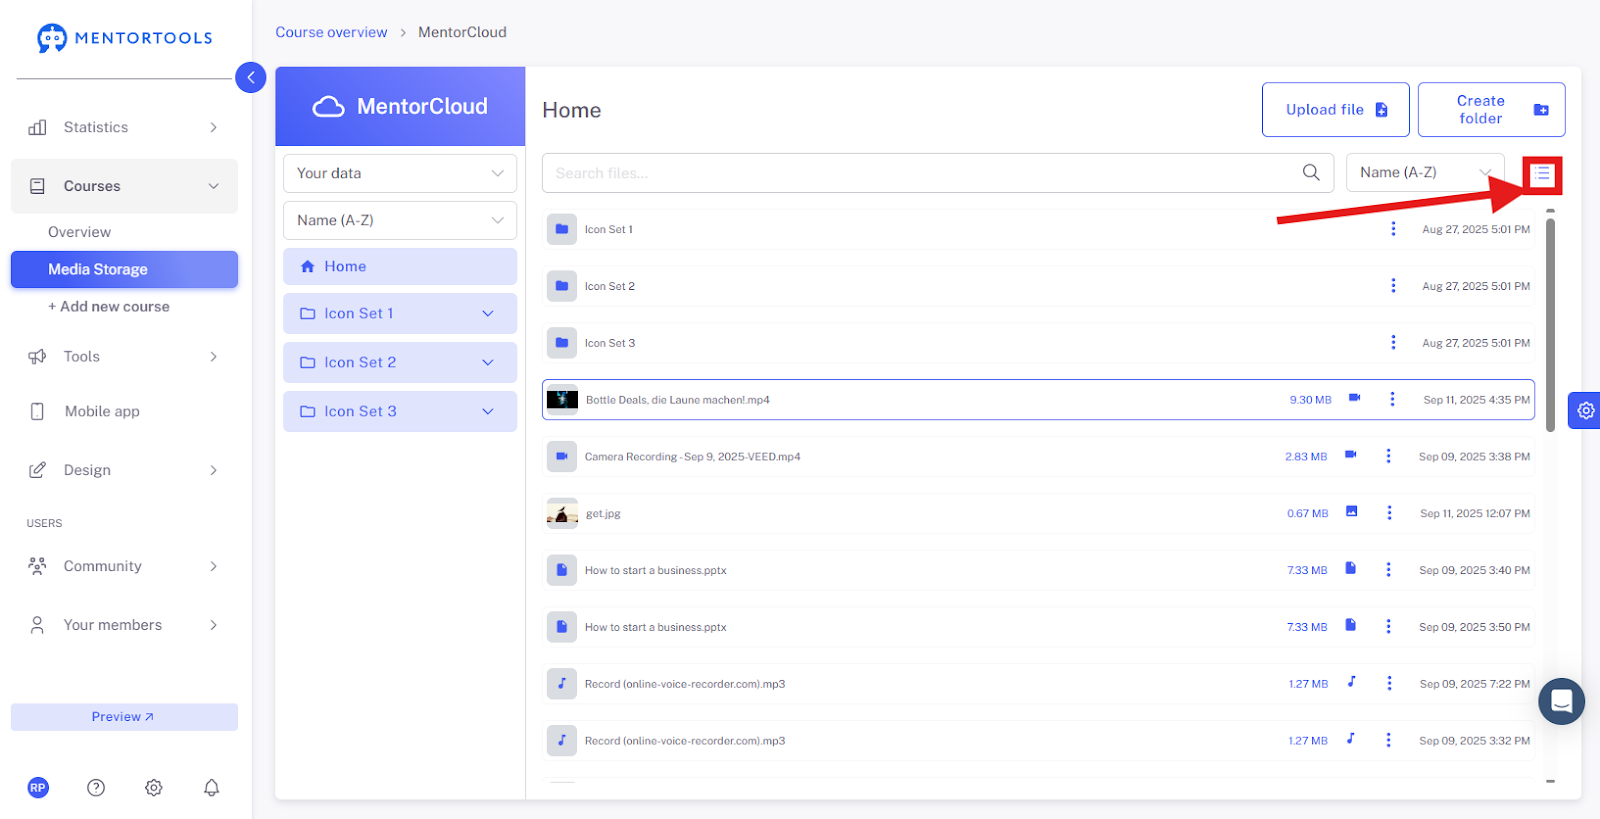1600x819 pixels.
Task: Collapse the sidebar with the round arrow button
Action: [250, 77]
